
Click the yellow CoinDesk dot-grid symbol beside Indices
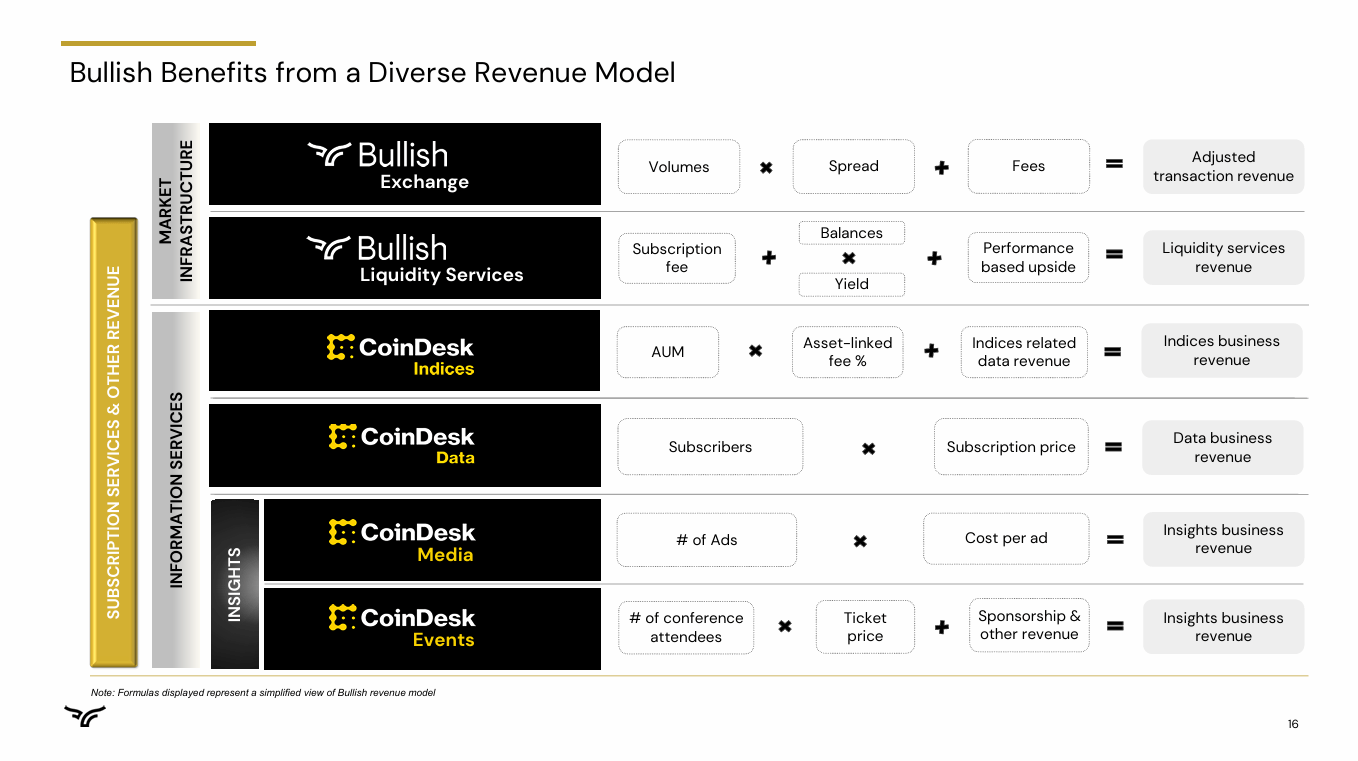pyautogui.click(x=341, y=348)
